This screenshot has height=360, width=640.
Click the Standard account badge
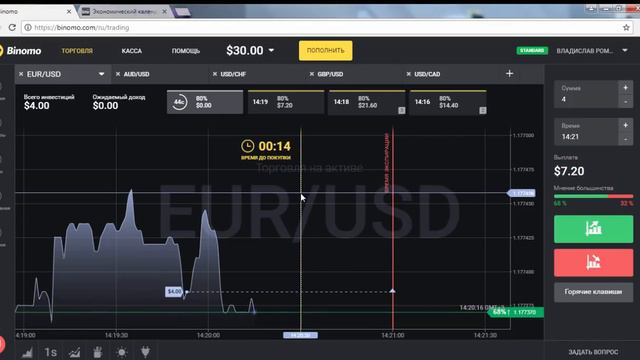(x=532, y=51)
